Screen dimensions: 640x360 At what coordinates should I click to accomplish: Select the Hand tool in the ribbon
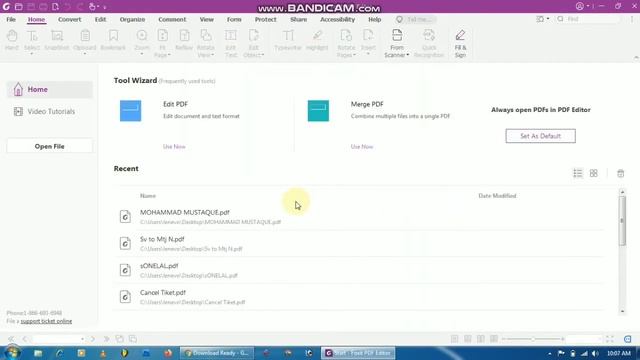pos(12,40)
